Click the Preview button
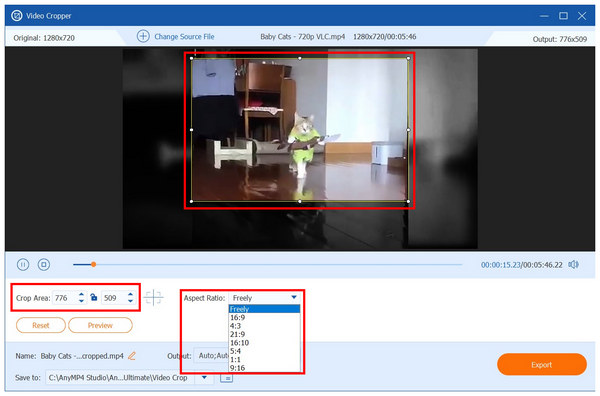Screen dimensions: 600x396 pyautogui.click(x=100, y=325)
